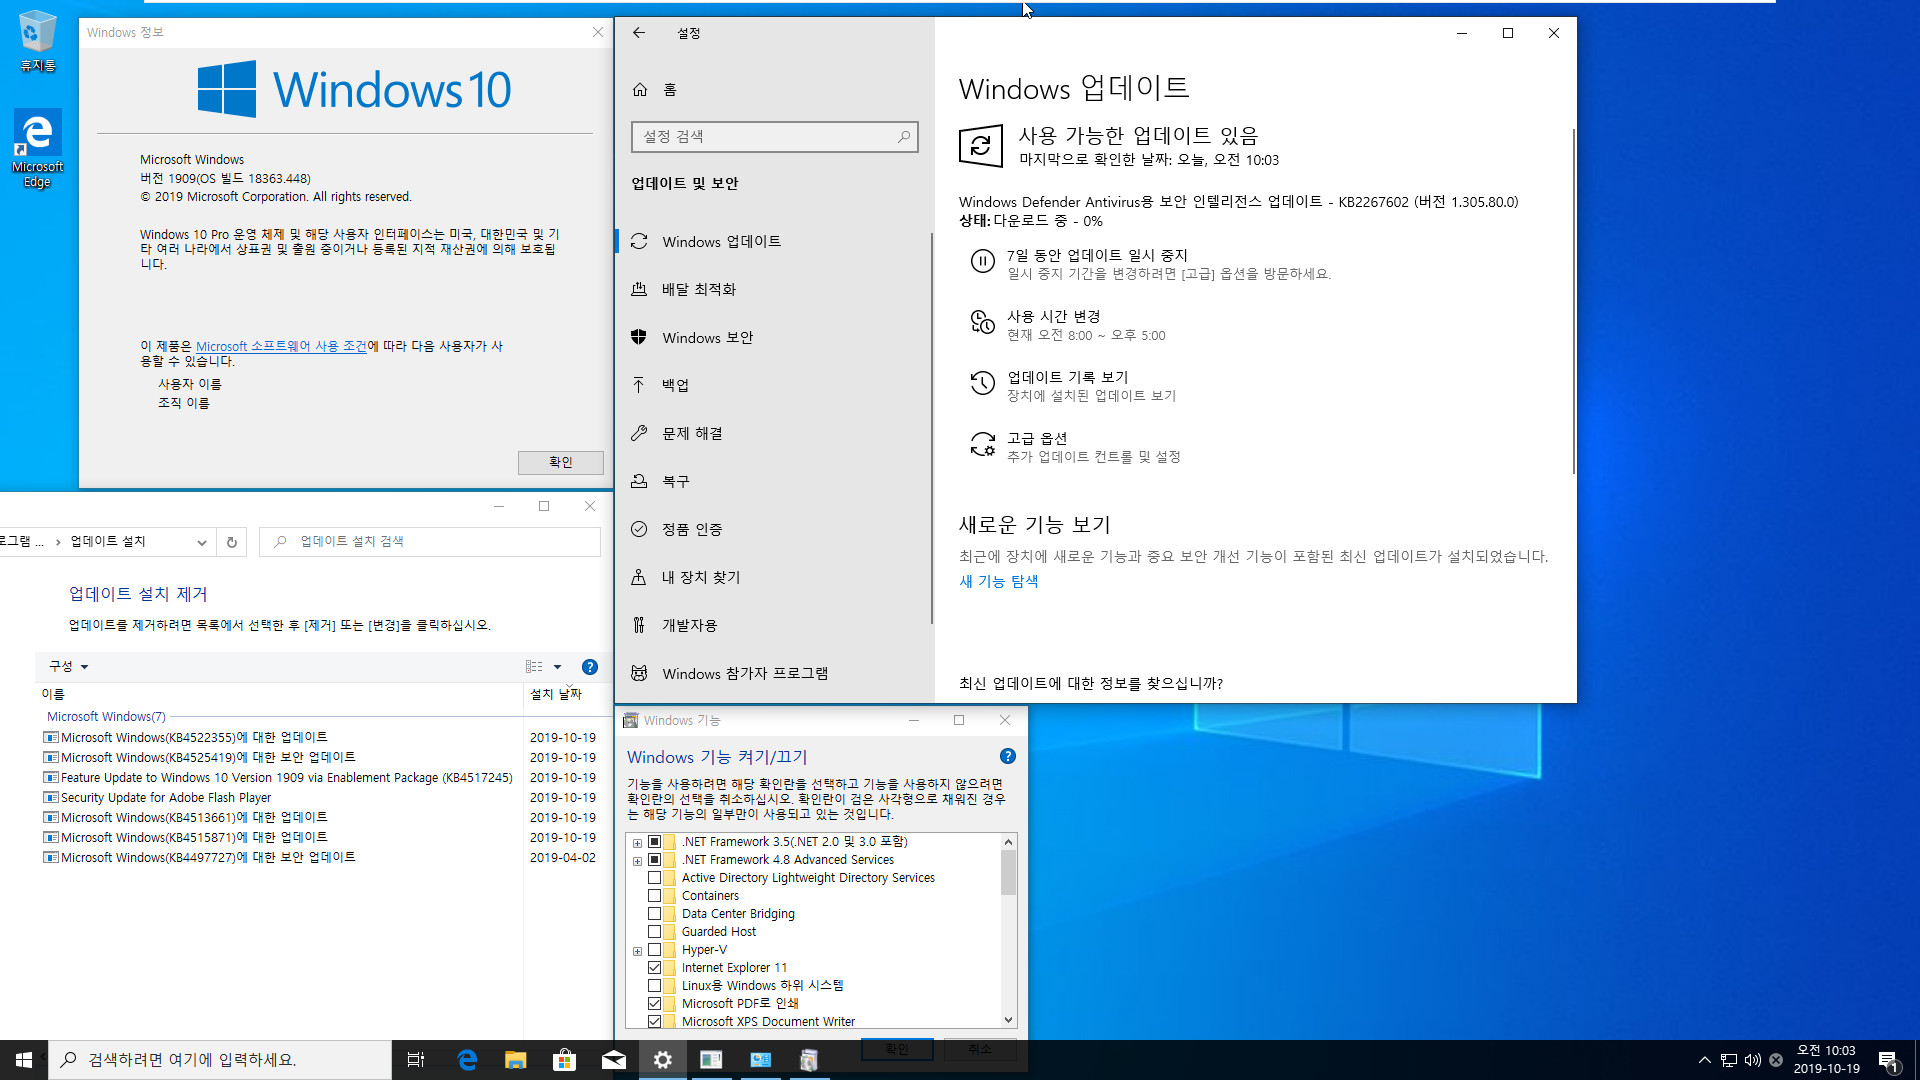Open 고급 옵션 settings
This screenshot has width=1920, height=1080.
tap(1037, 438)
